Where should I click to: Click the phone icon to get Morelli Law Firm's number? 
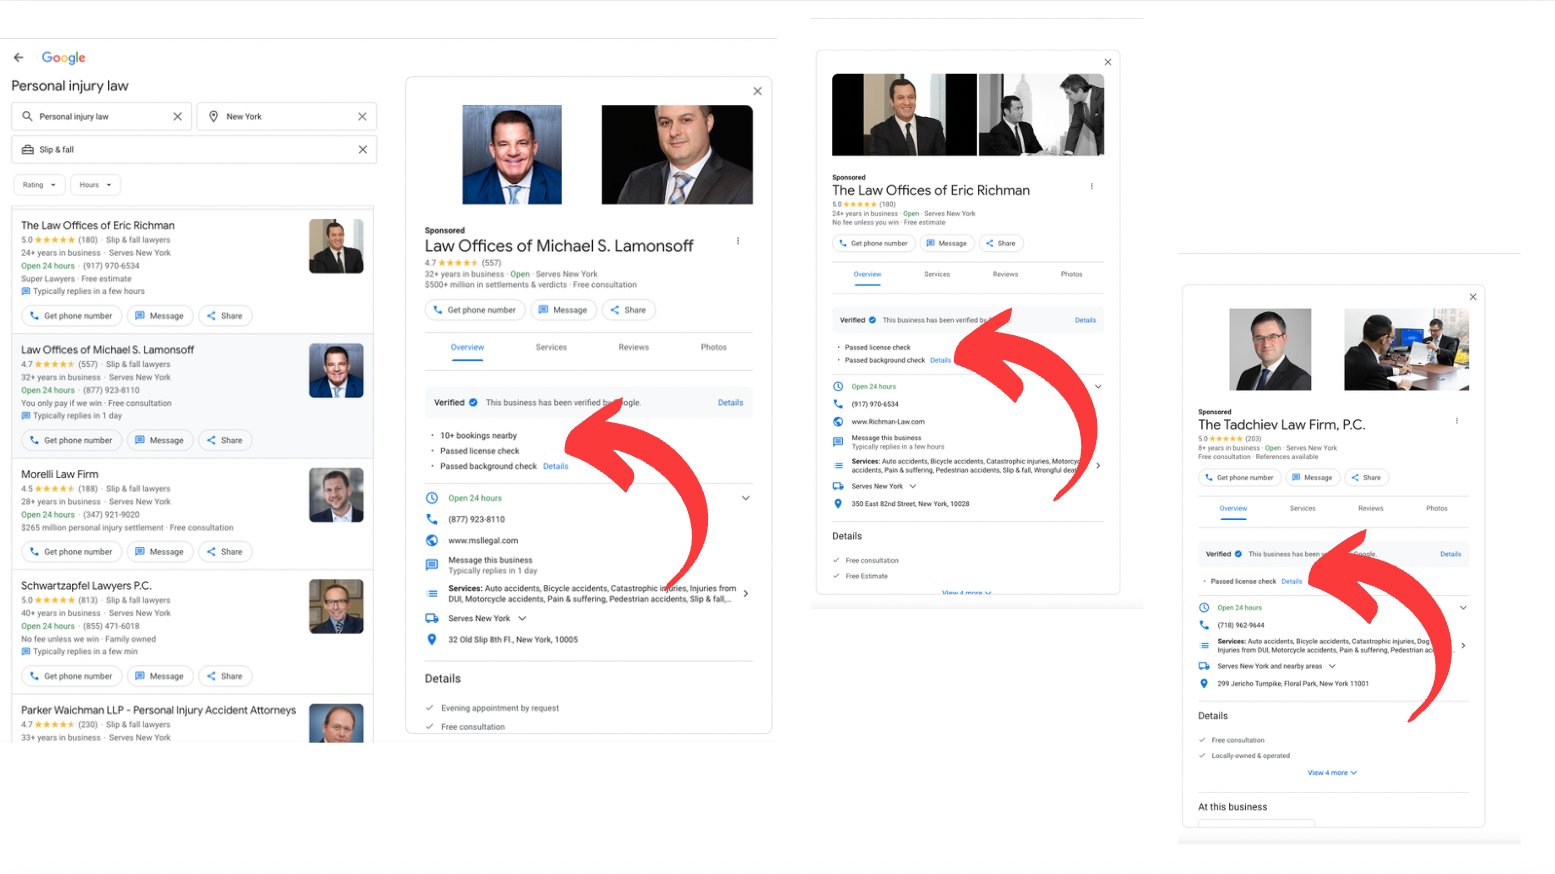pyautogui.click(x=33, y=551)
